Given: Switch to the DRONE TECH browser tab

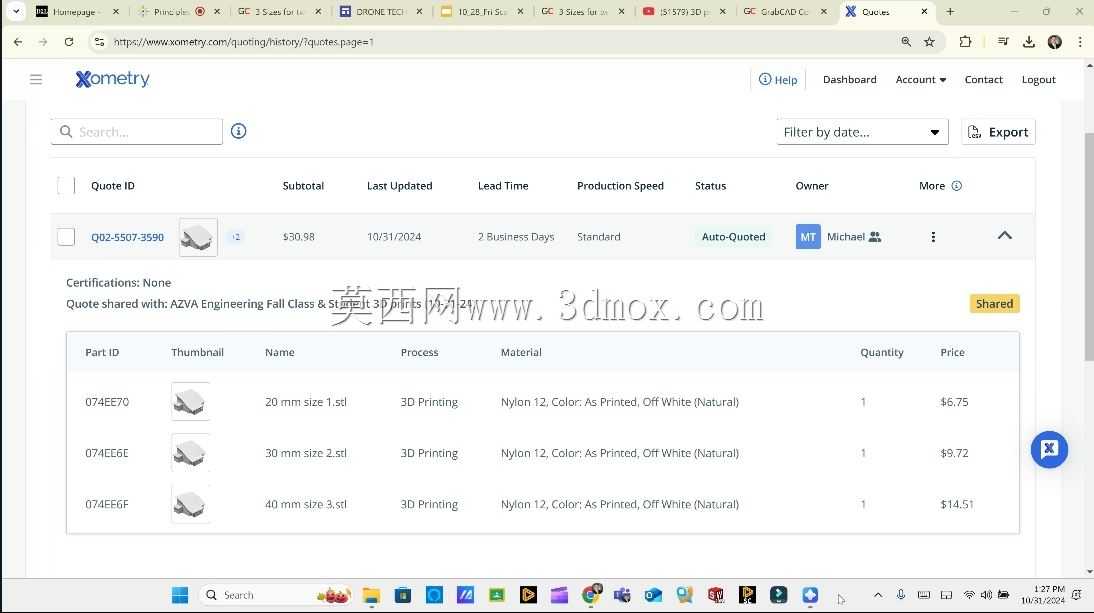Looking at the screenshot, I should [x=381, y=12].
